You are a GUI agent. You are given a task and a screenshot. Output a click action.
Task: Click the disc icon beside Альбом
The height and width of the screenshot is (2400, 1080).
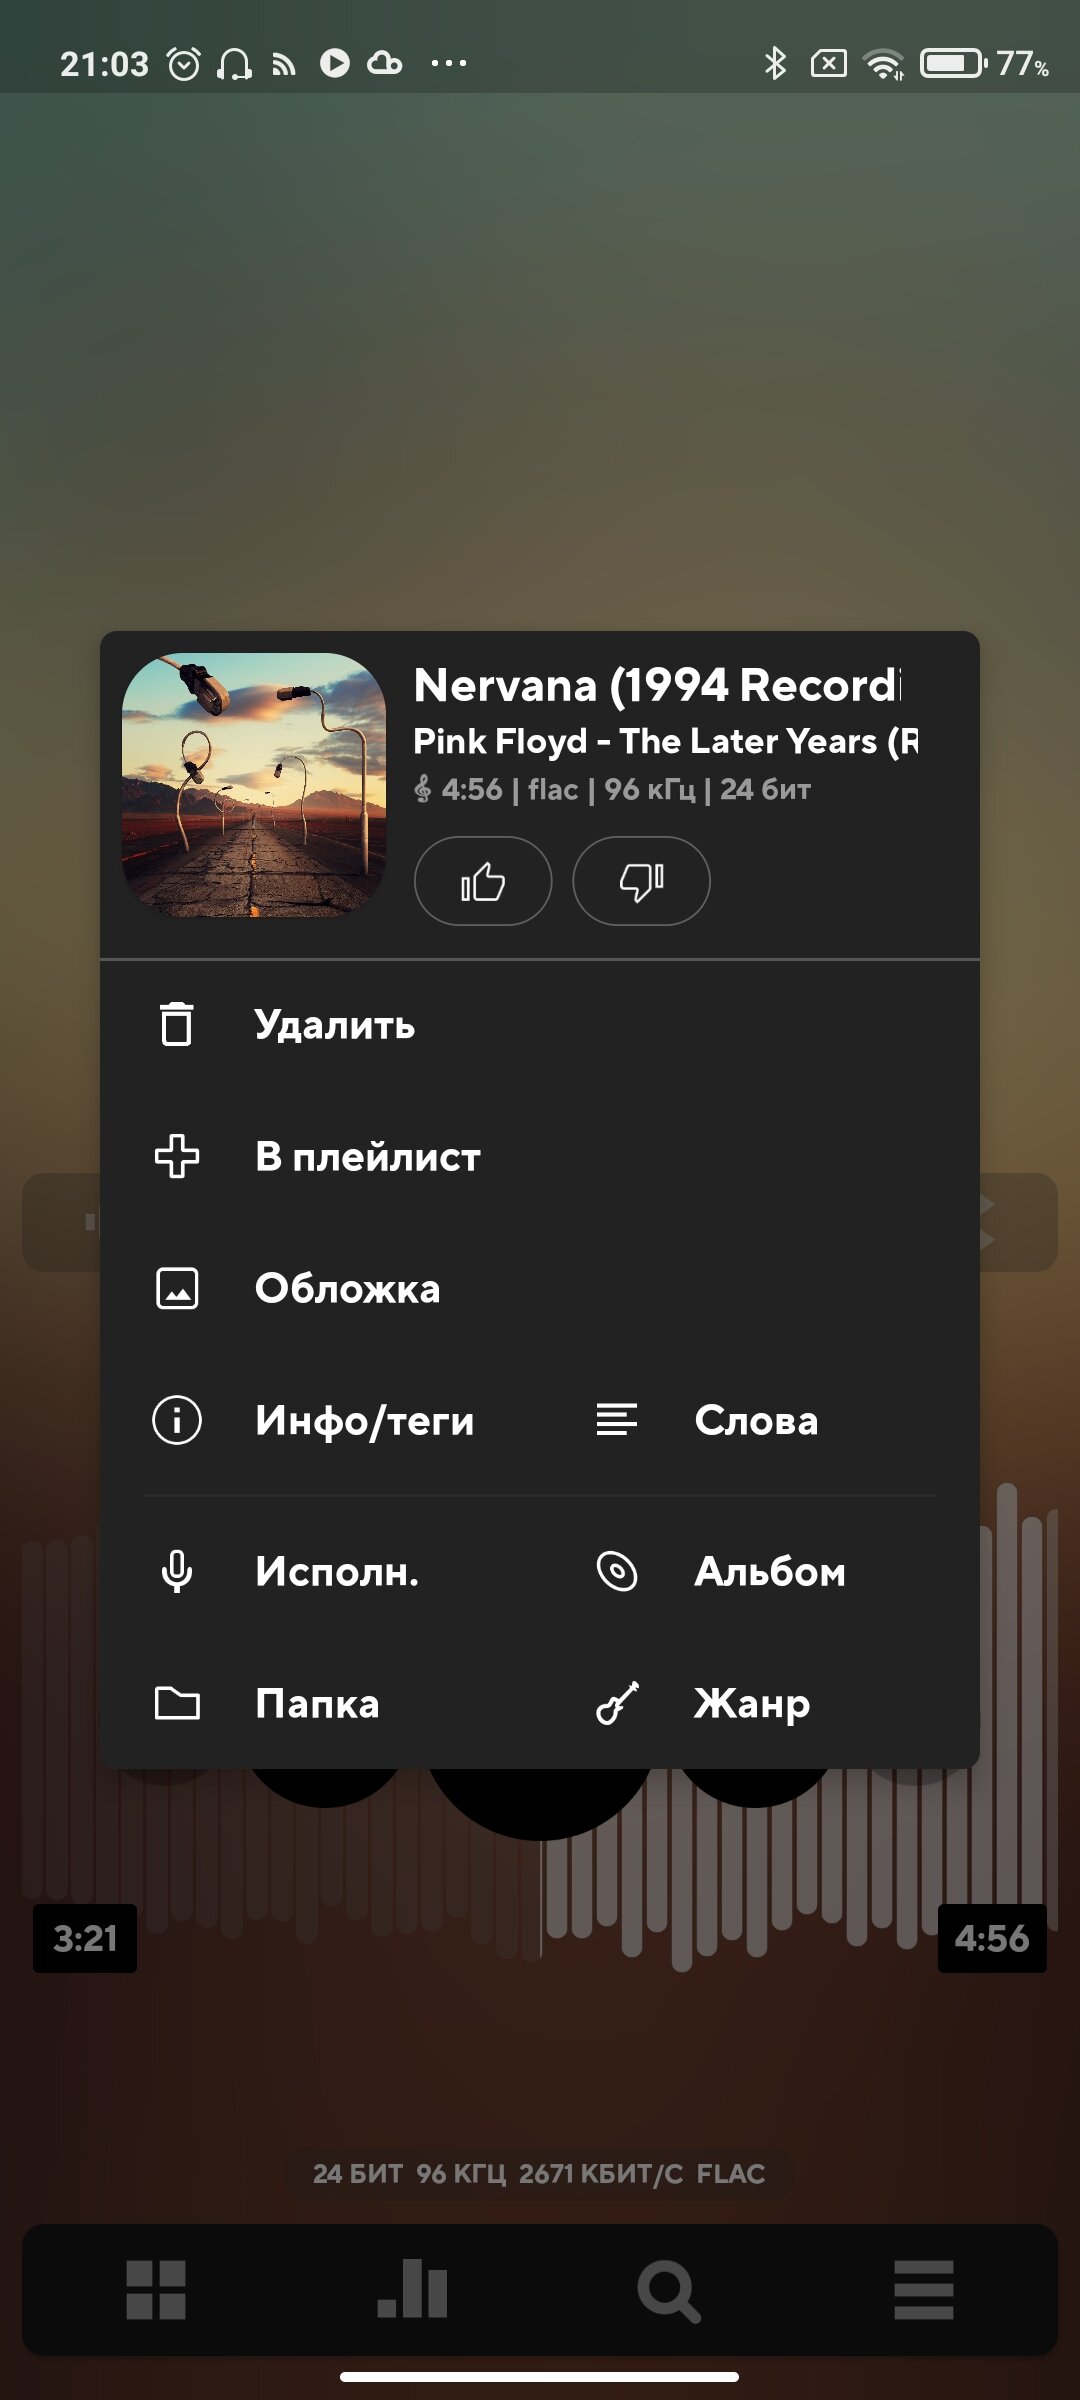pos(617,1571)
